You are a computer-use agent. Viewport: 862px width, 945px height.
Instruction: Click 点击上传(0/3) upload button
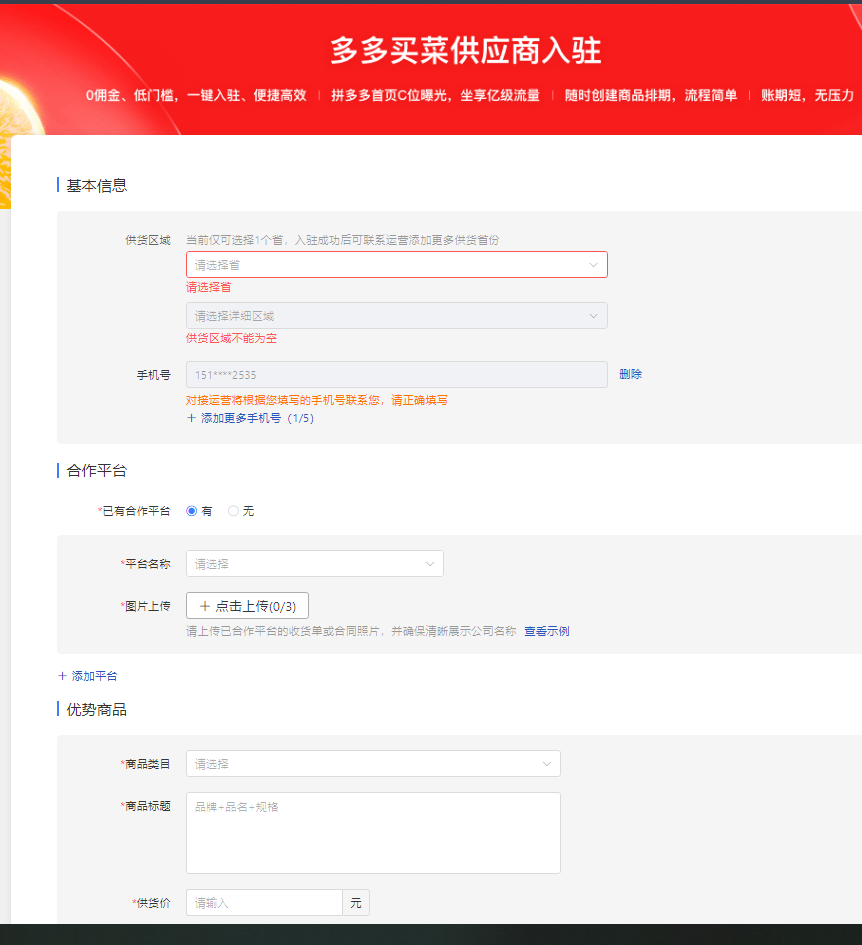click(247, 606)
